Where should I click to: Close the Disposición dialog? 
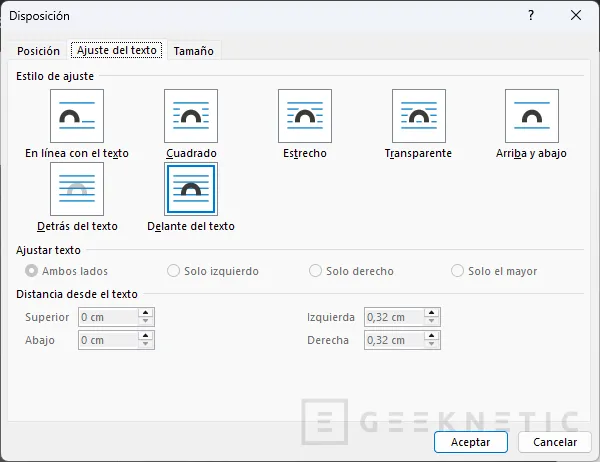(576, 15)
